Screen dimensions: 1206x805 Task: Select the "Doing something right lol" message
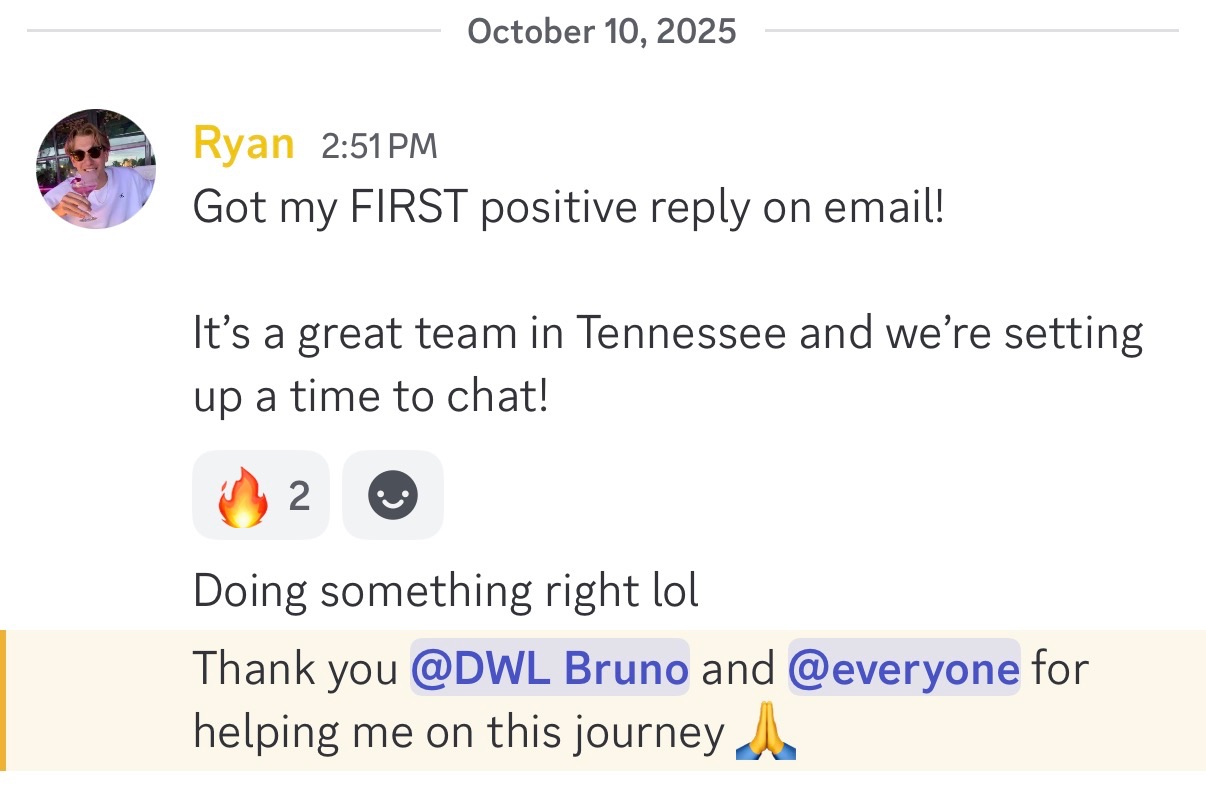point(445,591)
